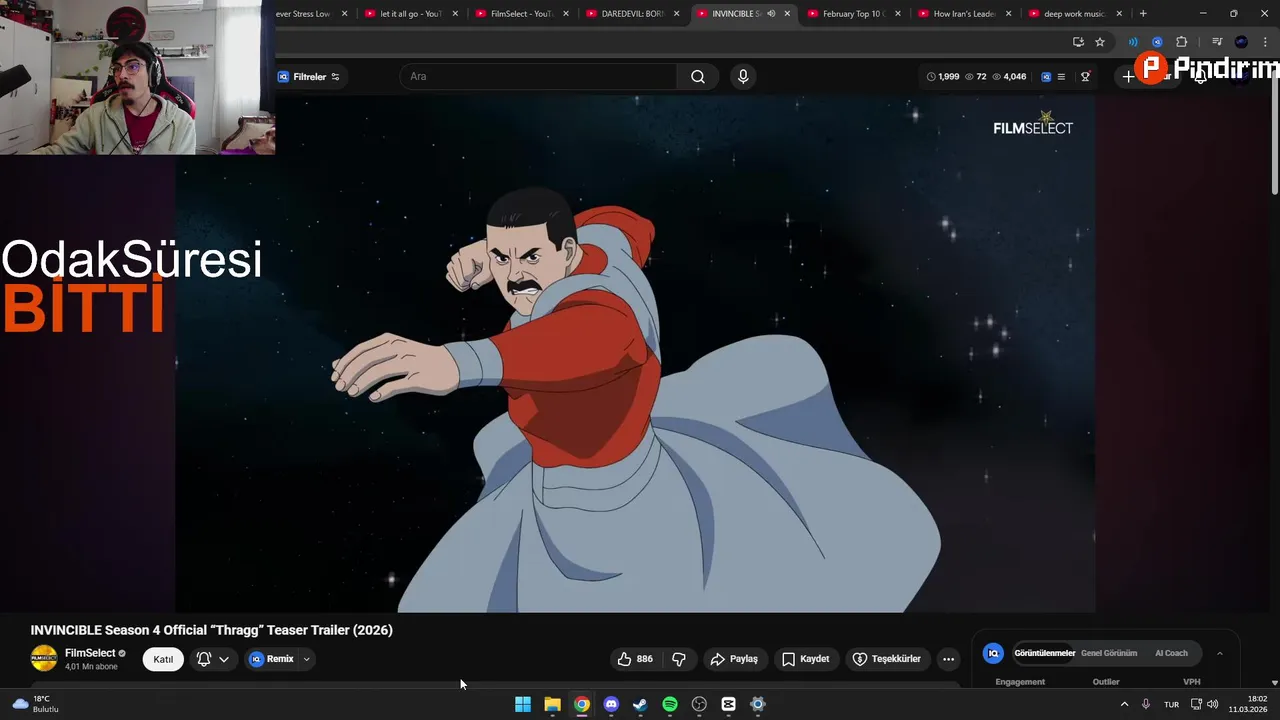Mute the INVINCIBLE tab speaker icon
Screen dimensions: 1280x720
point(771,14)
